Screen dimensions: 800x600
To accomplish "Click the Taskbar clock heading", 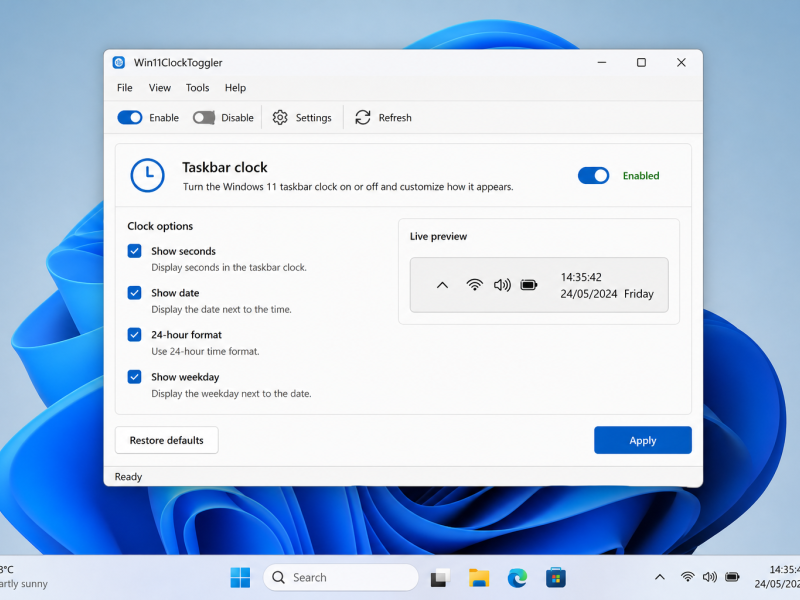I will [x=225, y=167].
